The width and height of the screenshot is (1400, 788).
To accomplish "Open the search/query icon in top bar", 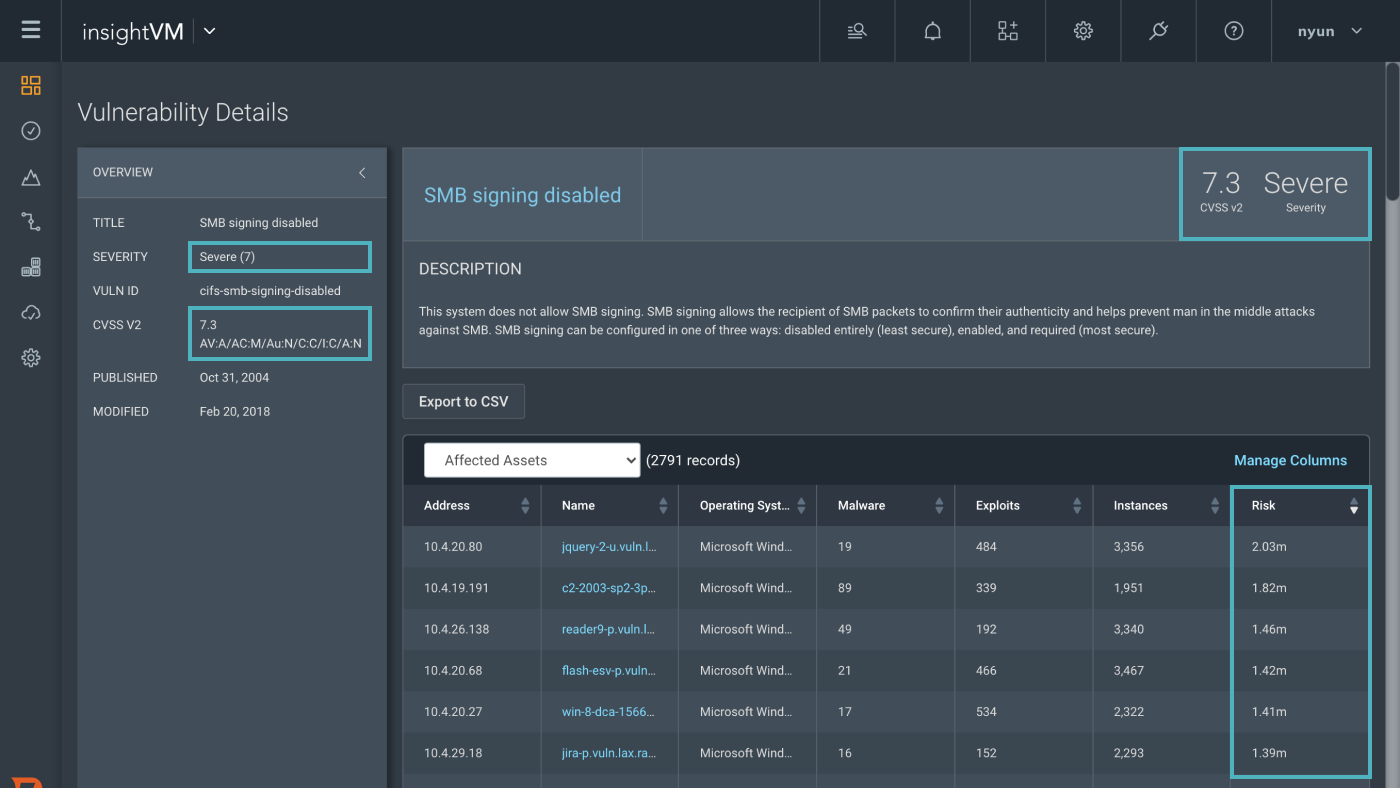I will (x=857, y=31).
